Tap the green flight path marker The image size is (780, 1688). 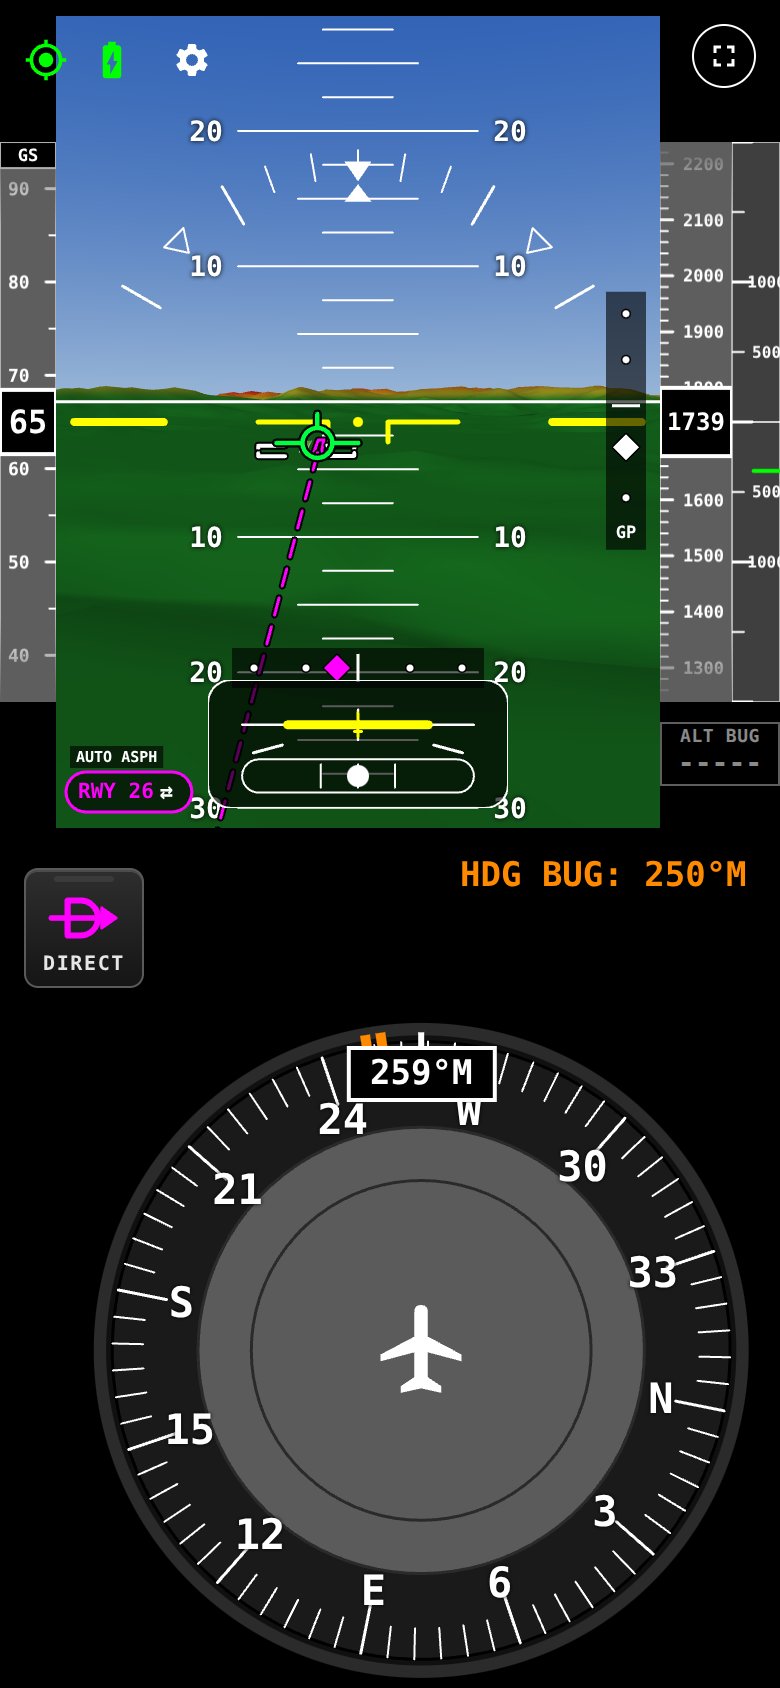(x=317, y=442)
